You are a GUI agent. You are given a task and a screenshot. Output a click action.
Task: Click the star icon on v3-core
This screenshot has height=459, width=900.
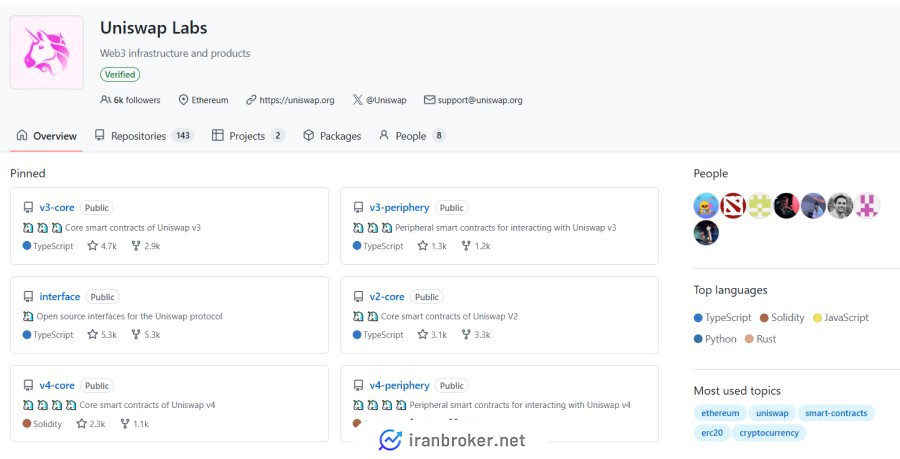[x=92, y=246]
